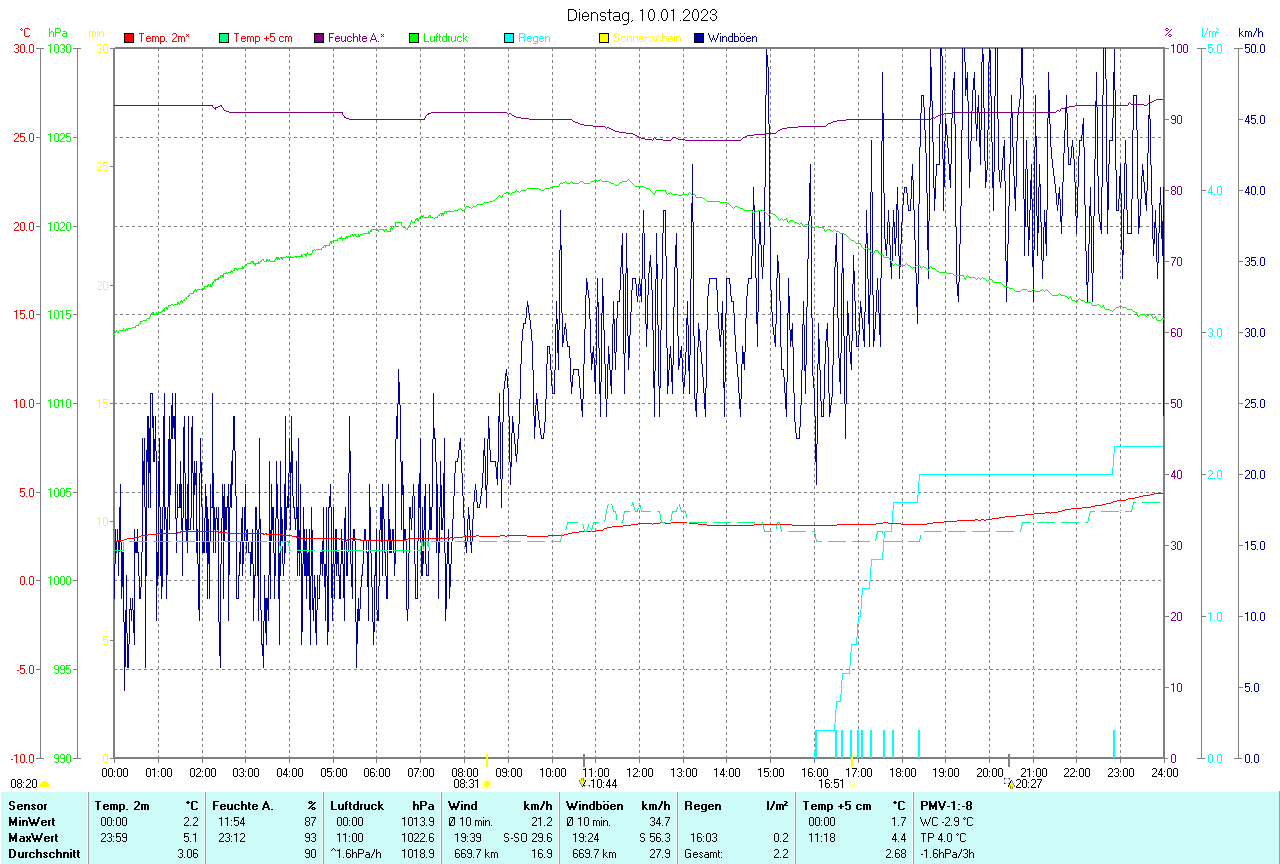Click the 24:00 tick on the time axis
Image resolution: width=1280 pixels, height=864 pixels.
point(1164,772)
